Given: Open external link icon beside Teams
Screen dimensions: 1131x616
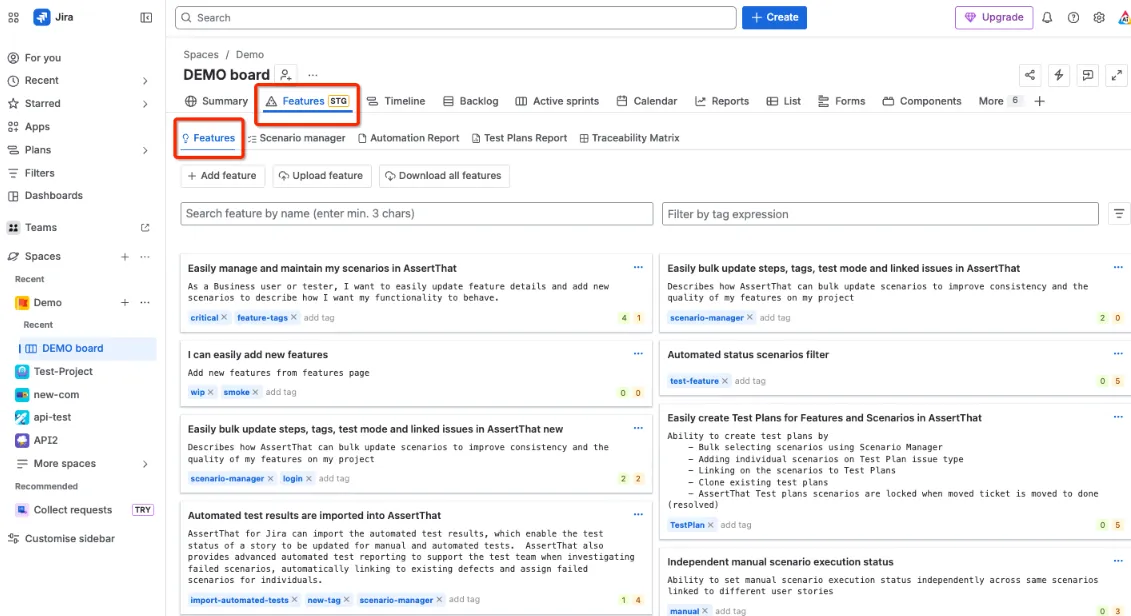Looking at the screenshot, I should click(145, 228).
